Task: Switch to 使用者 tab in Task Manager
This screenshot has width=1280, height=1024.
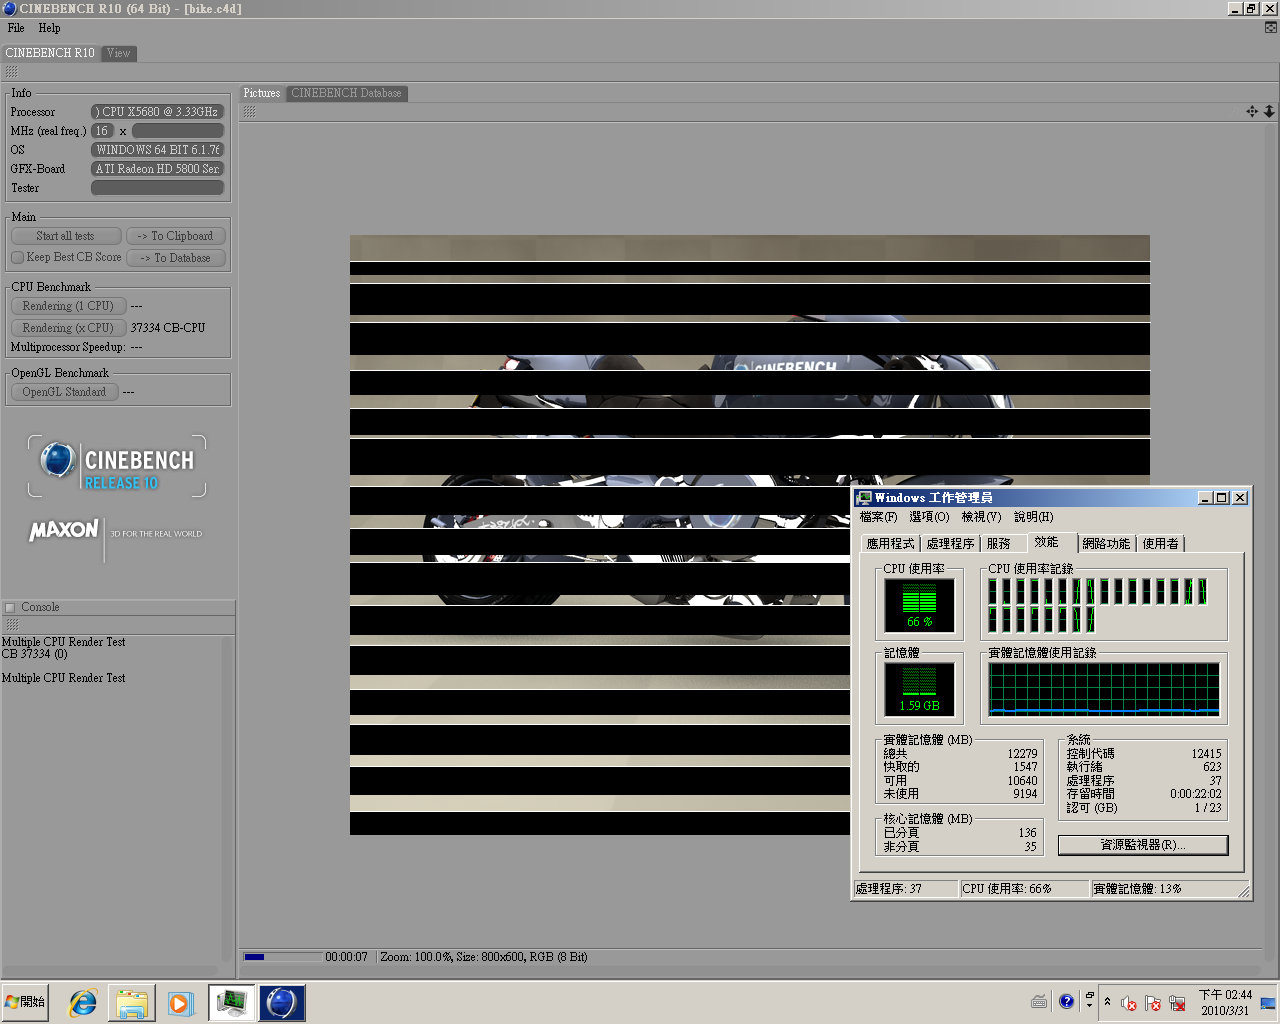Action: (1160, 543)
